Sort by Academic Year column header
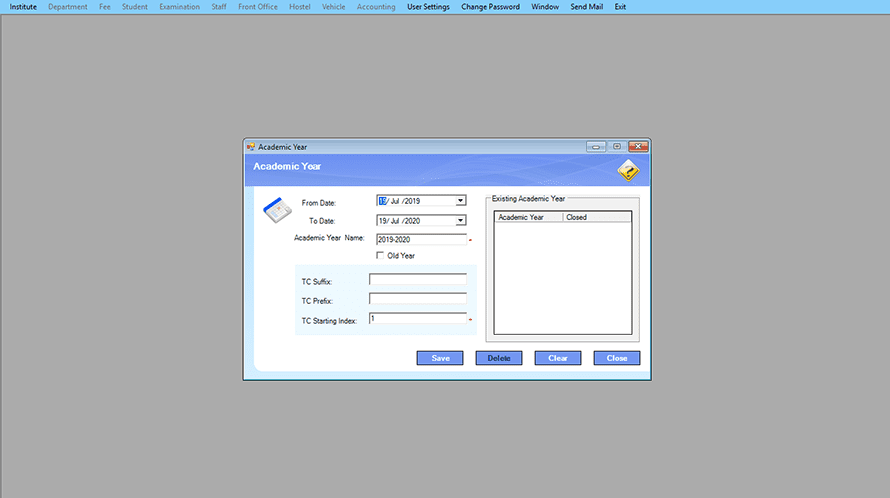Screen dimensions: 890x498 point(528,217)
